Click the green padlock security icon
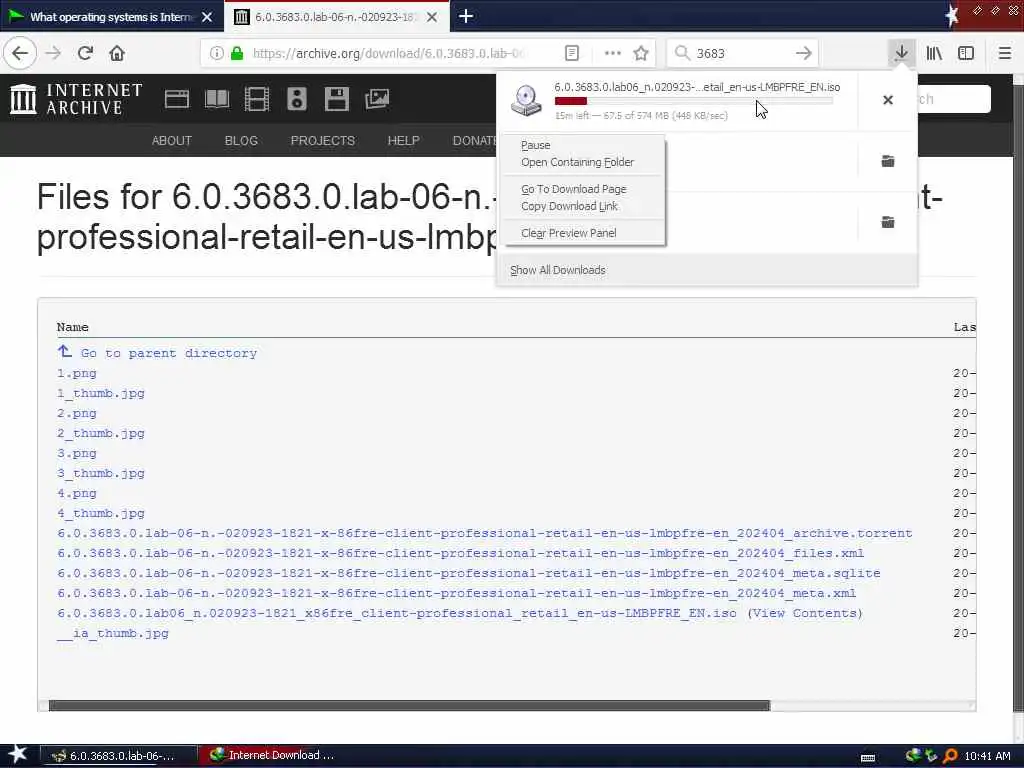 click(237, 53)
